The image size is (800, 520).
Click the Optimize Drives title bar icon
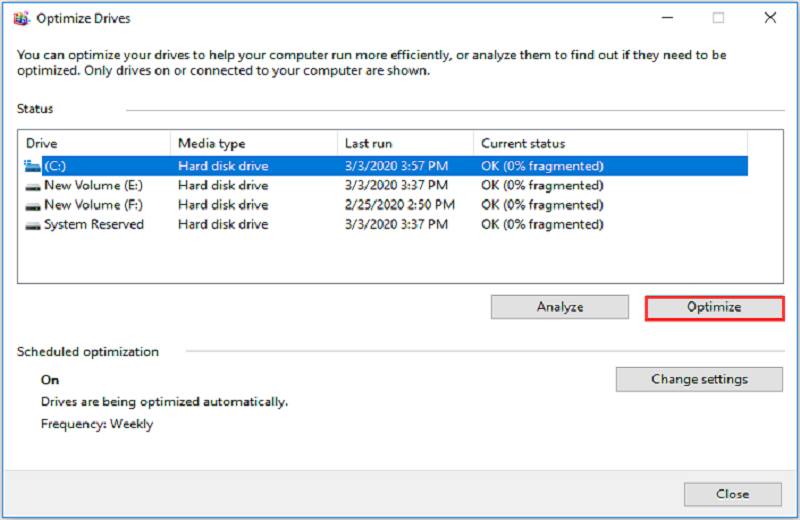coord(22,18)
